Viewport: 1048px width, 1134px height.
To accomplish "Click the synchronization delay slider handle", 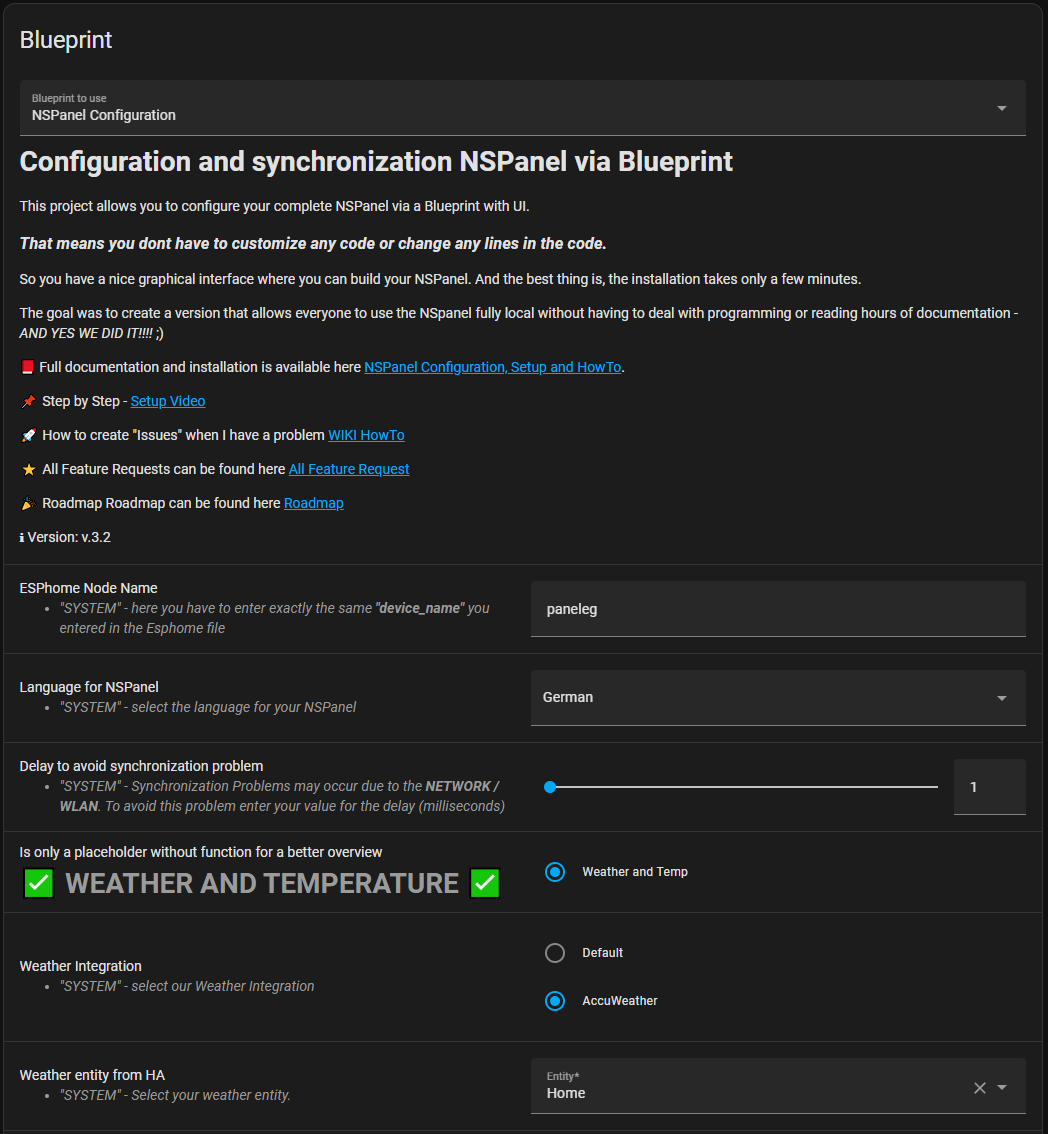I will click(549, 787).
